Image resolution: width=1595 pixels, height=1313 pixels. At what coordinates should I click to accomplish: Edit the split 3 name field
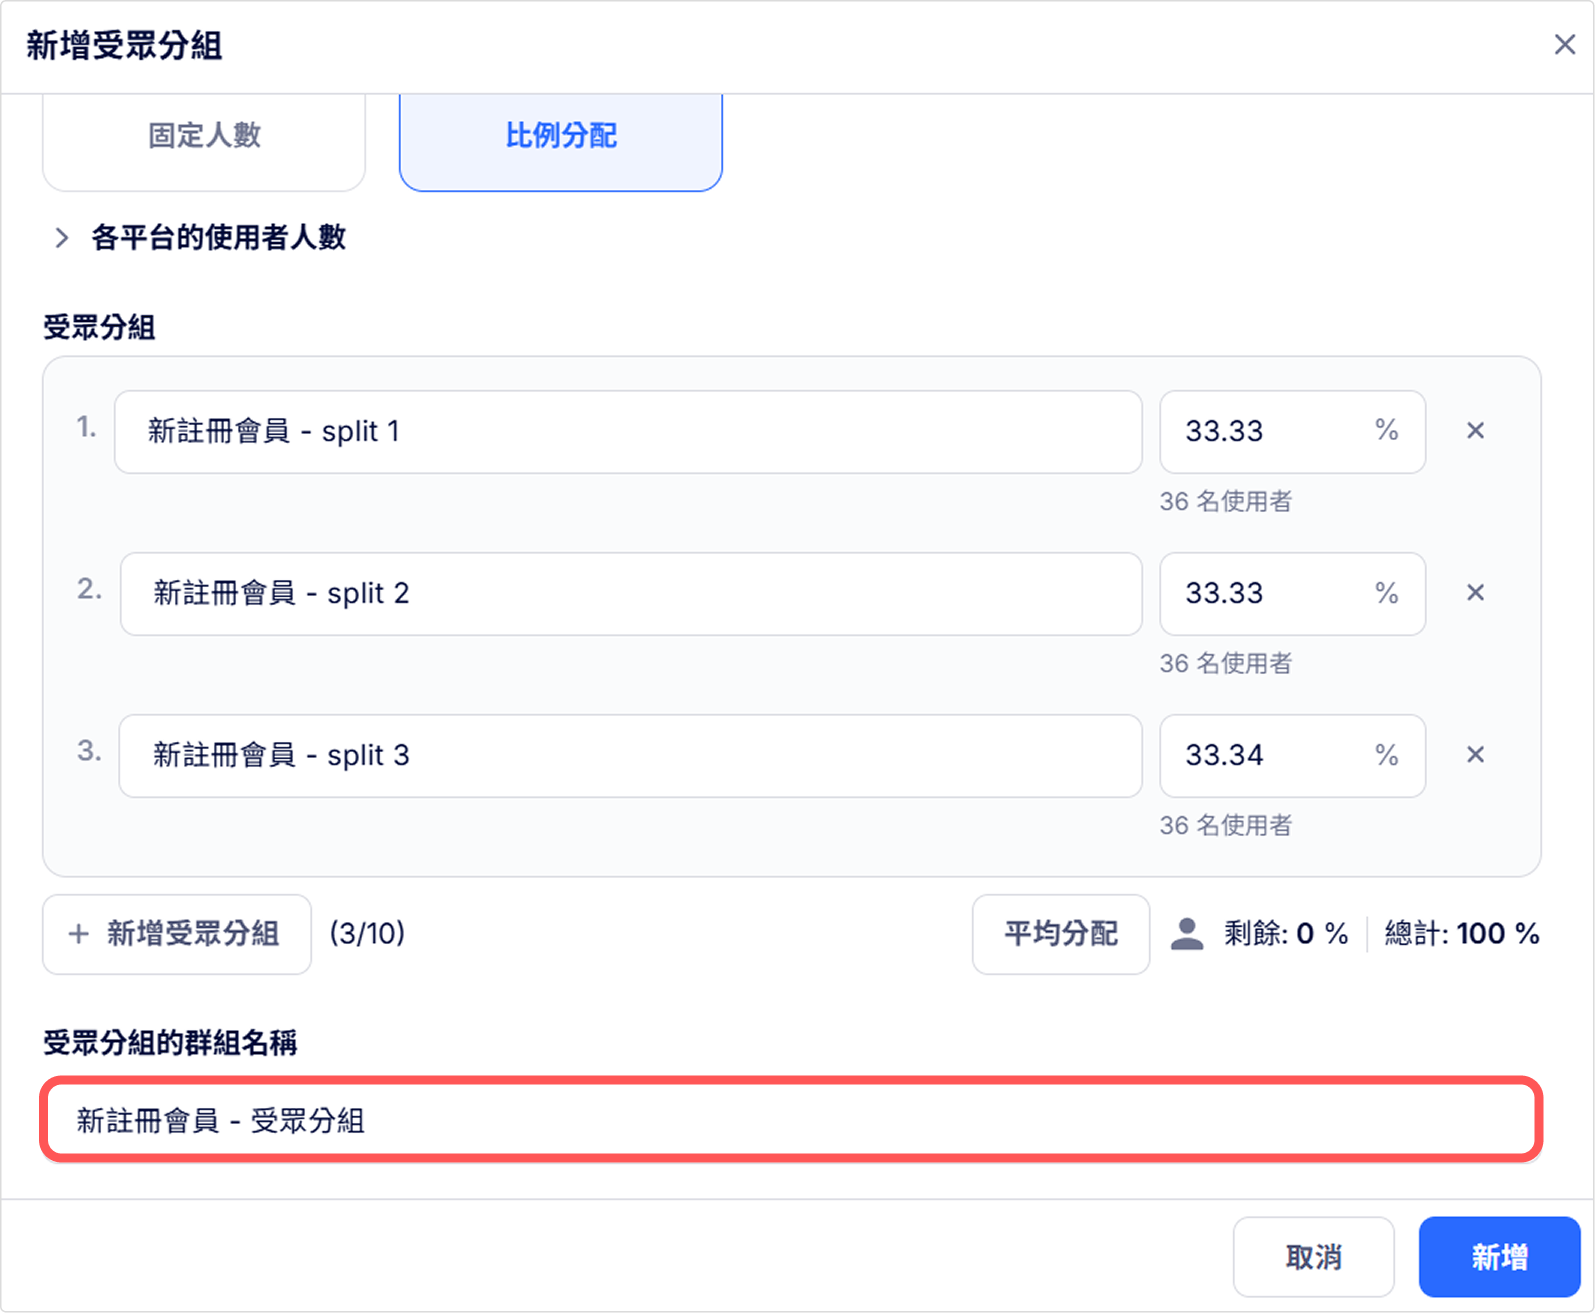[630, 756]
